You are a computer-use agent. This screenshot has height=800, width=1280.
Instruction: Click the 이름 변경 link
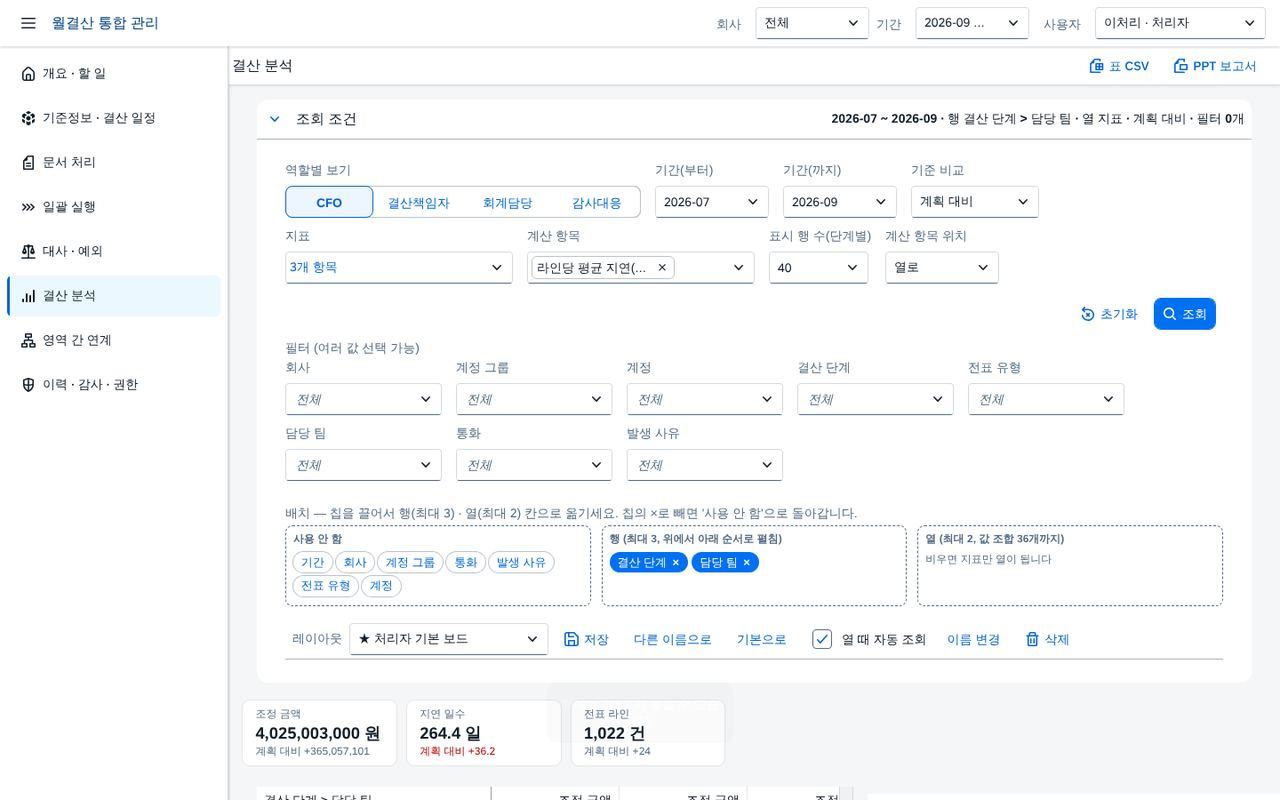pos(974,639)
